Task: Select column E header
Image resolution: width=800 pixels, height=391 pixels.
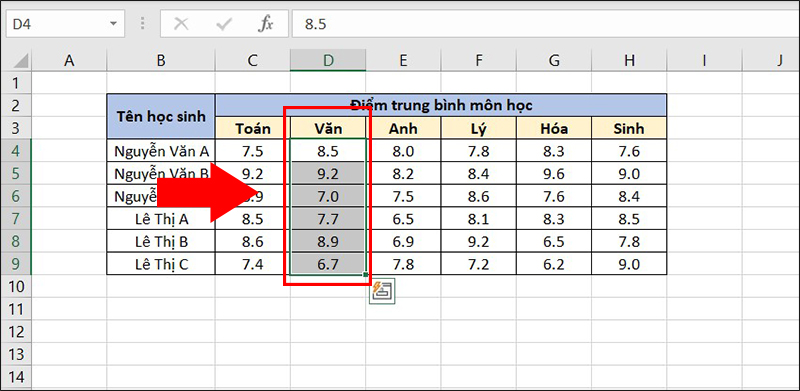Action: click(x=403, y=61)
